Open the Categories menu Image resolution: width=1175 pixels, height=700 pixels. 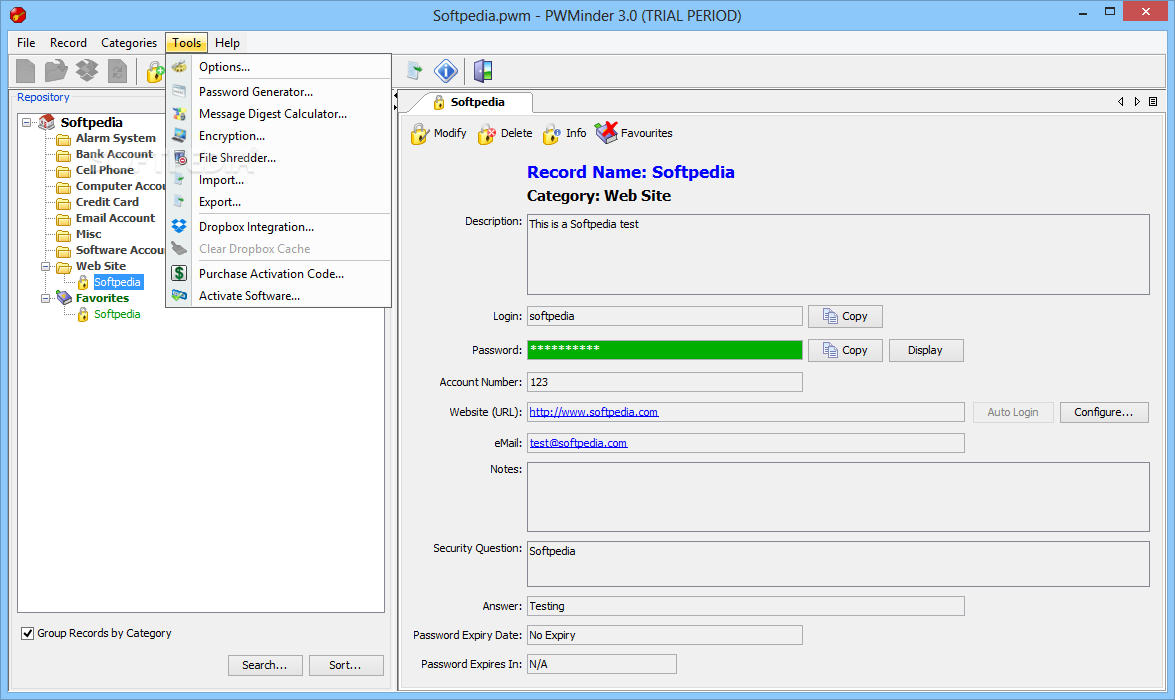click(129, 43)
